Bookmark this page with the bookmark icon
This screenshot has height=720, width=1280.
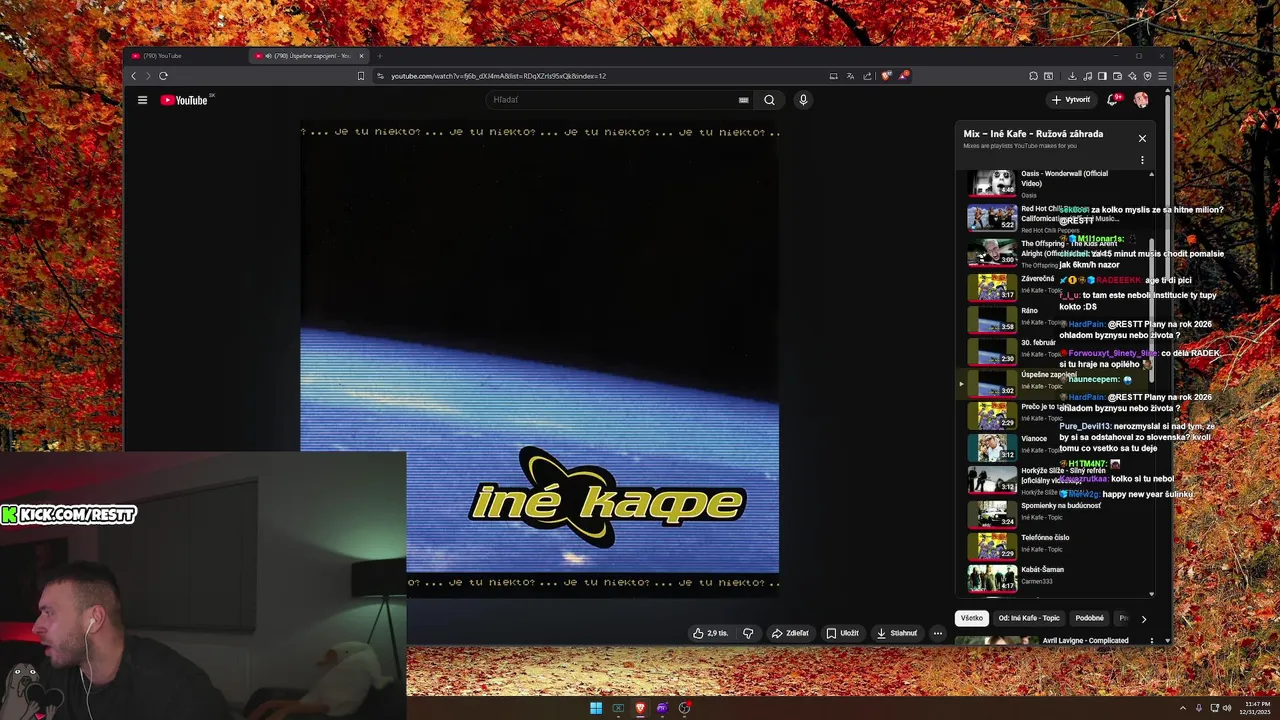coord(361,76)
